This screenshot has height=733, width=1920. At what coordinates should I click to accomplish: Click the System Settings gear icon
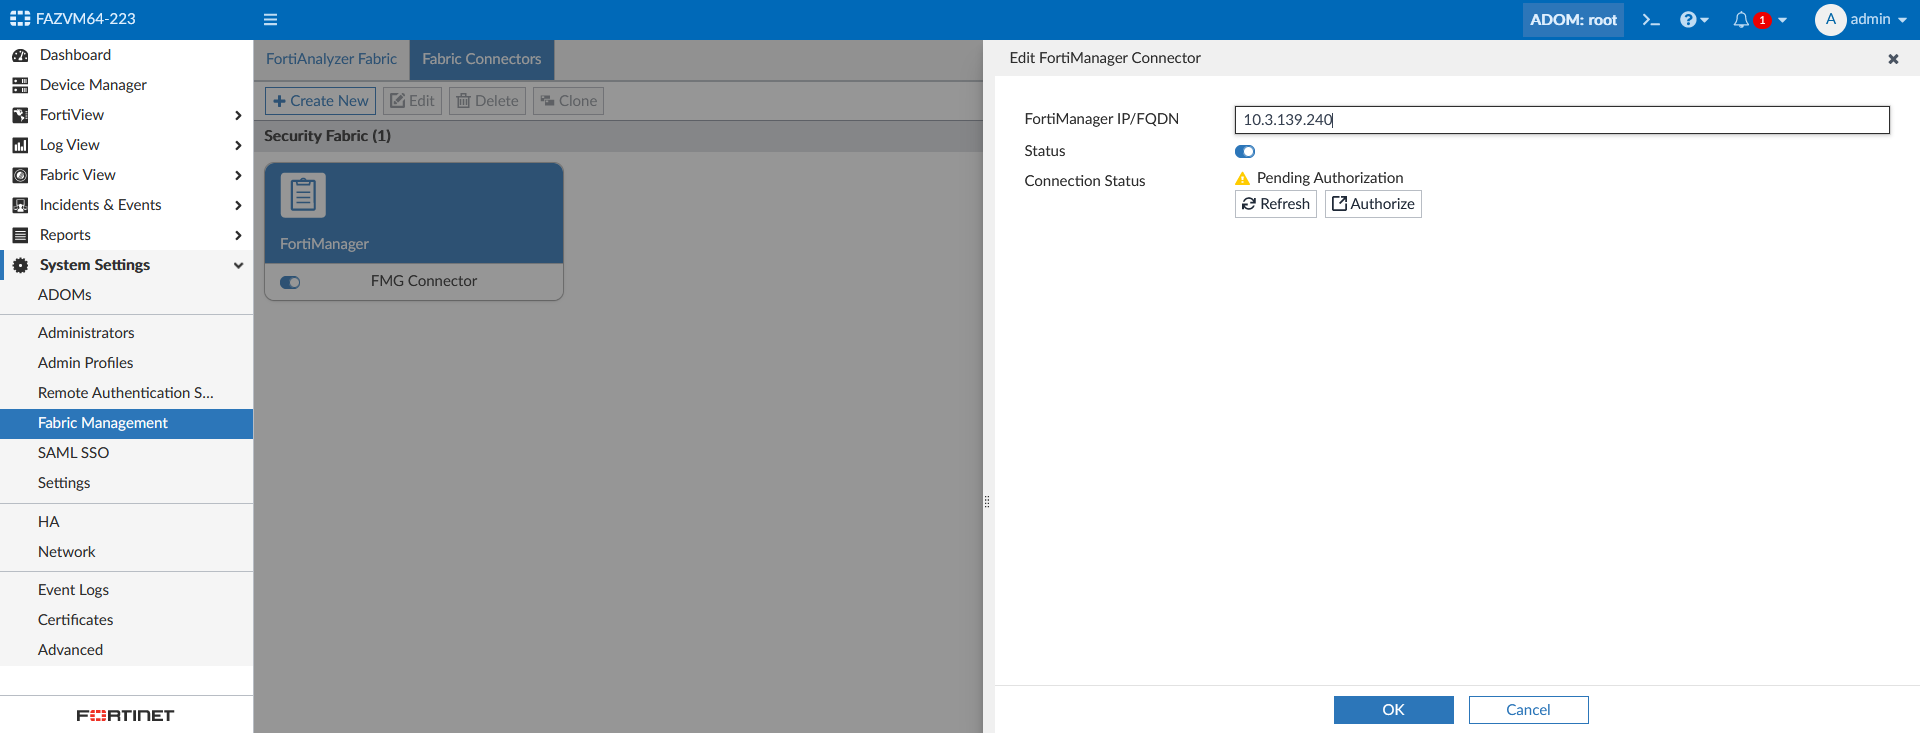click(20, 265)
